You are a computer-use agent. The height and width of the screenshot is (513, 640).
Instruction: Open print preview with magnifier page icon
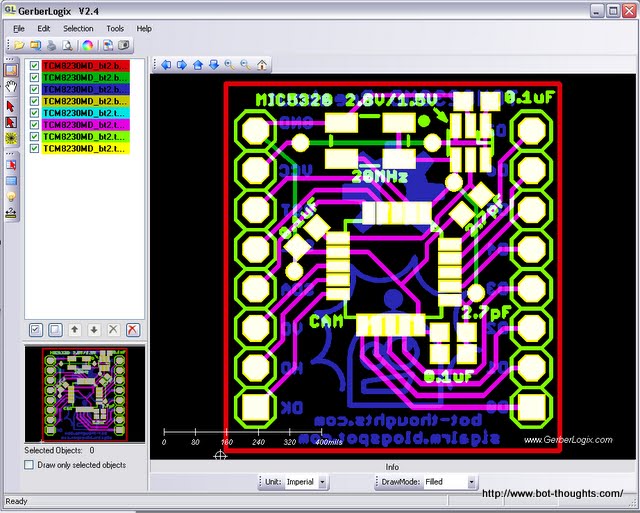tap(68, 45)
